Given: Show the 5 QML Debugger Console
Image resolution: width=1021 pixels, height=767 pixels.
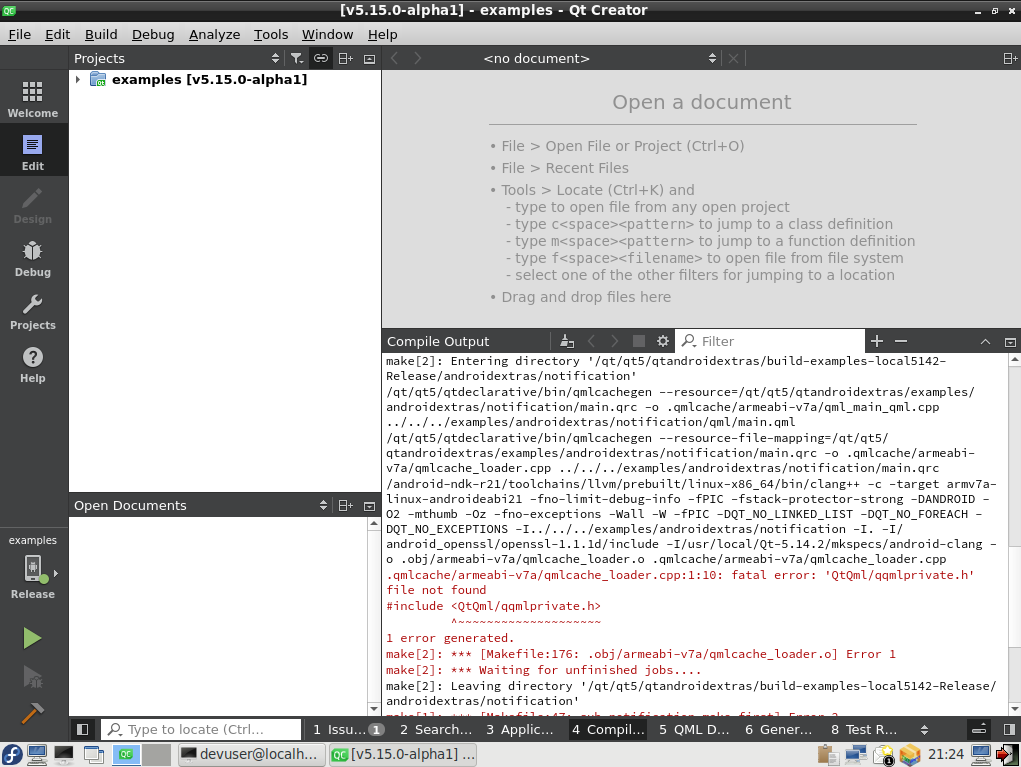Looking at the screenshot, I should [694, 730].
